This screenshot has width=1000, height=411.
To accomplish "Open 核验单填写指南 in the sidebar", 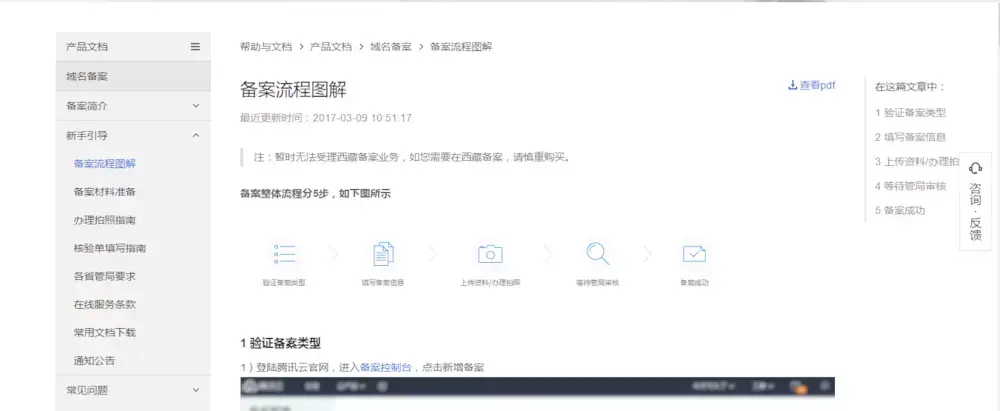I will point(110,248).
